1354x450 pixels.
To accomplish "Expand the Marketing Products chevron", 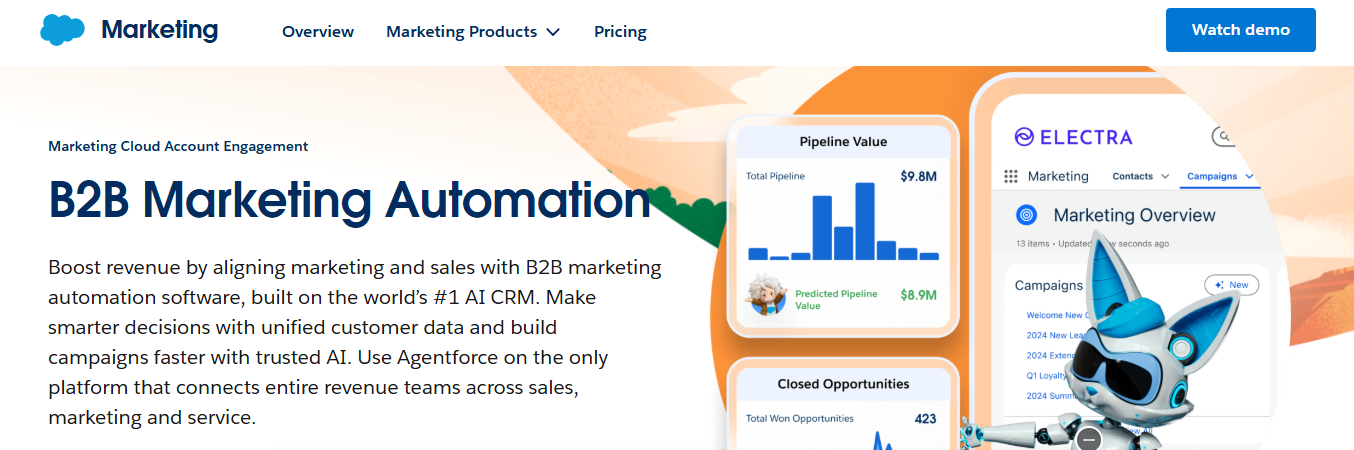I will click(x=553, y=32).
